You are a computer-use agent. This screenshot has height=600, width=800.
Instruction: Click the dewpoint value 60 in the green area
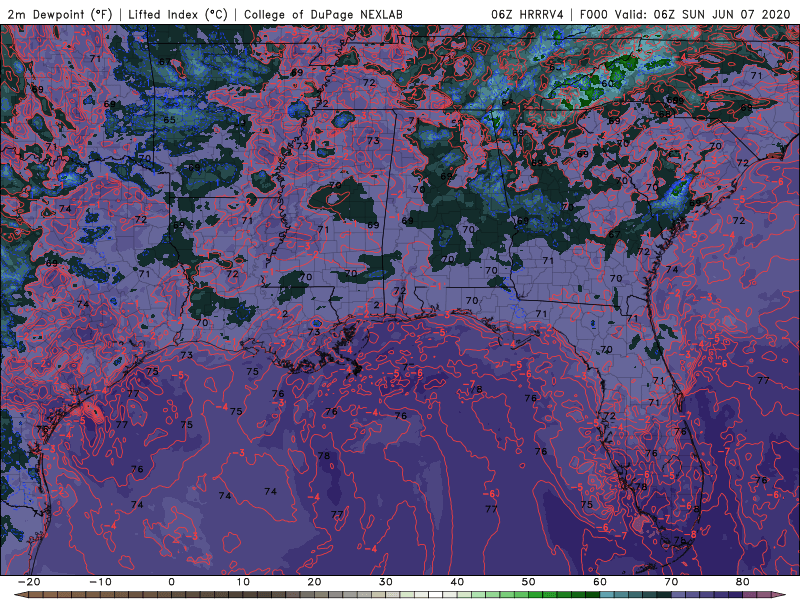[608, 84]
